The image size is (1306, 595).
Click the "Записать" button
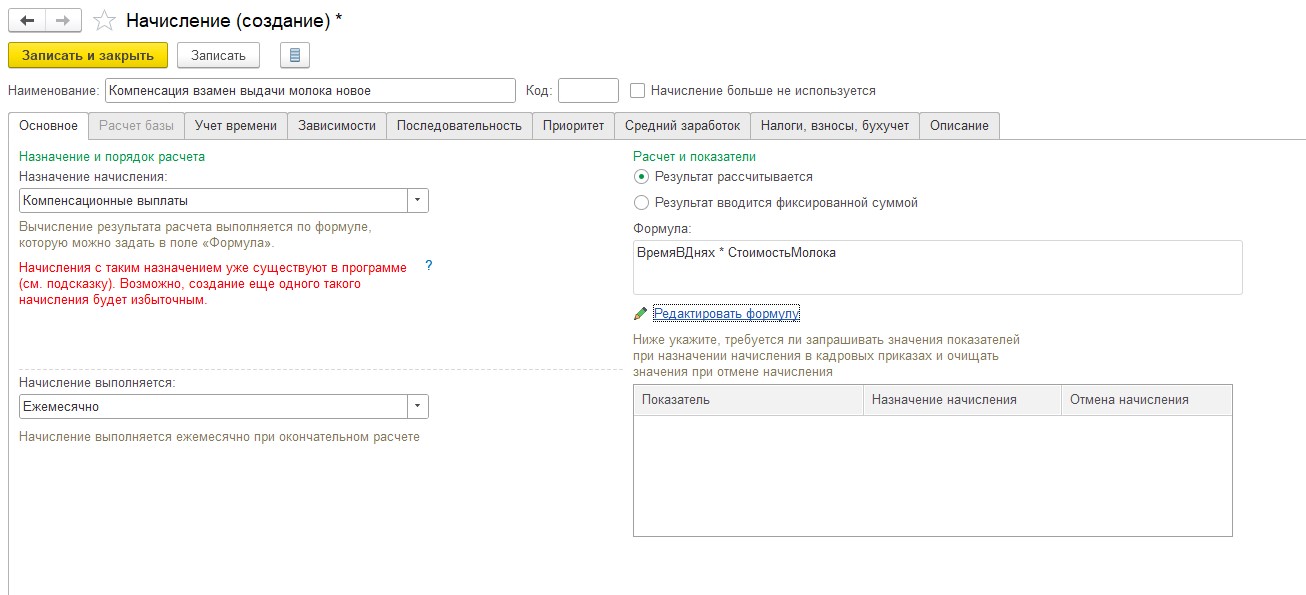[218, 55]
